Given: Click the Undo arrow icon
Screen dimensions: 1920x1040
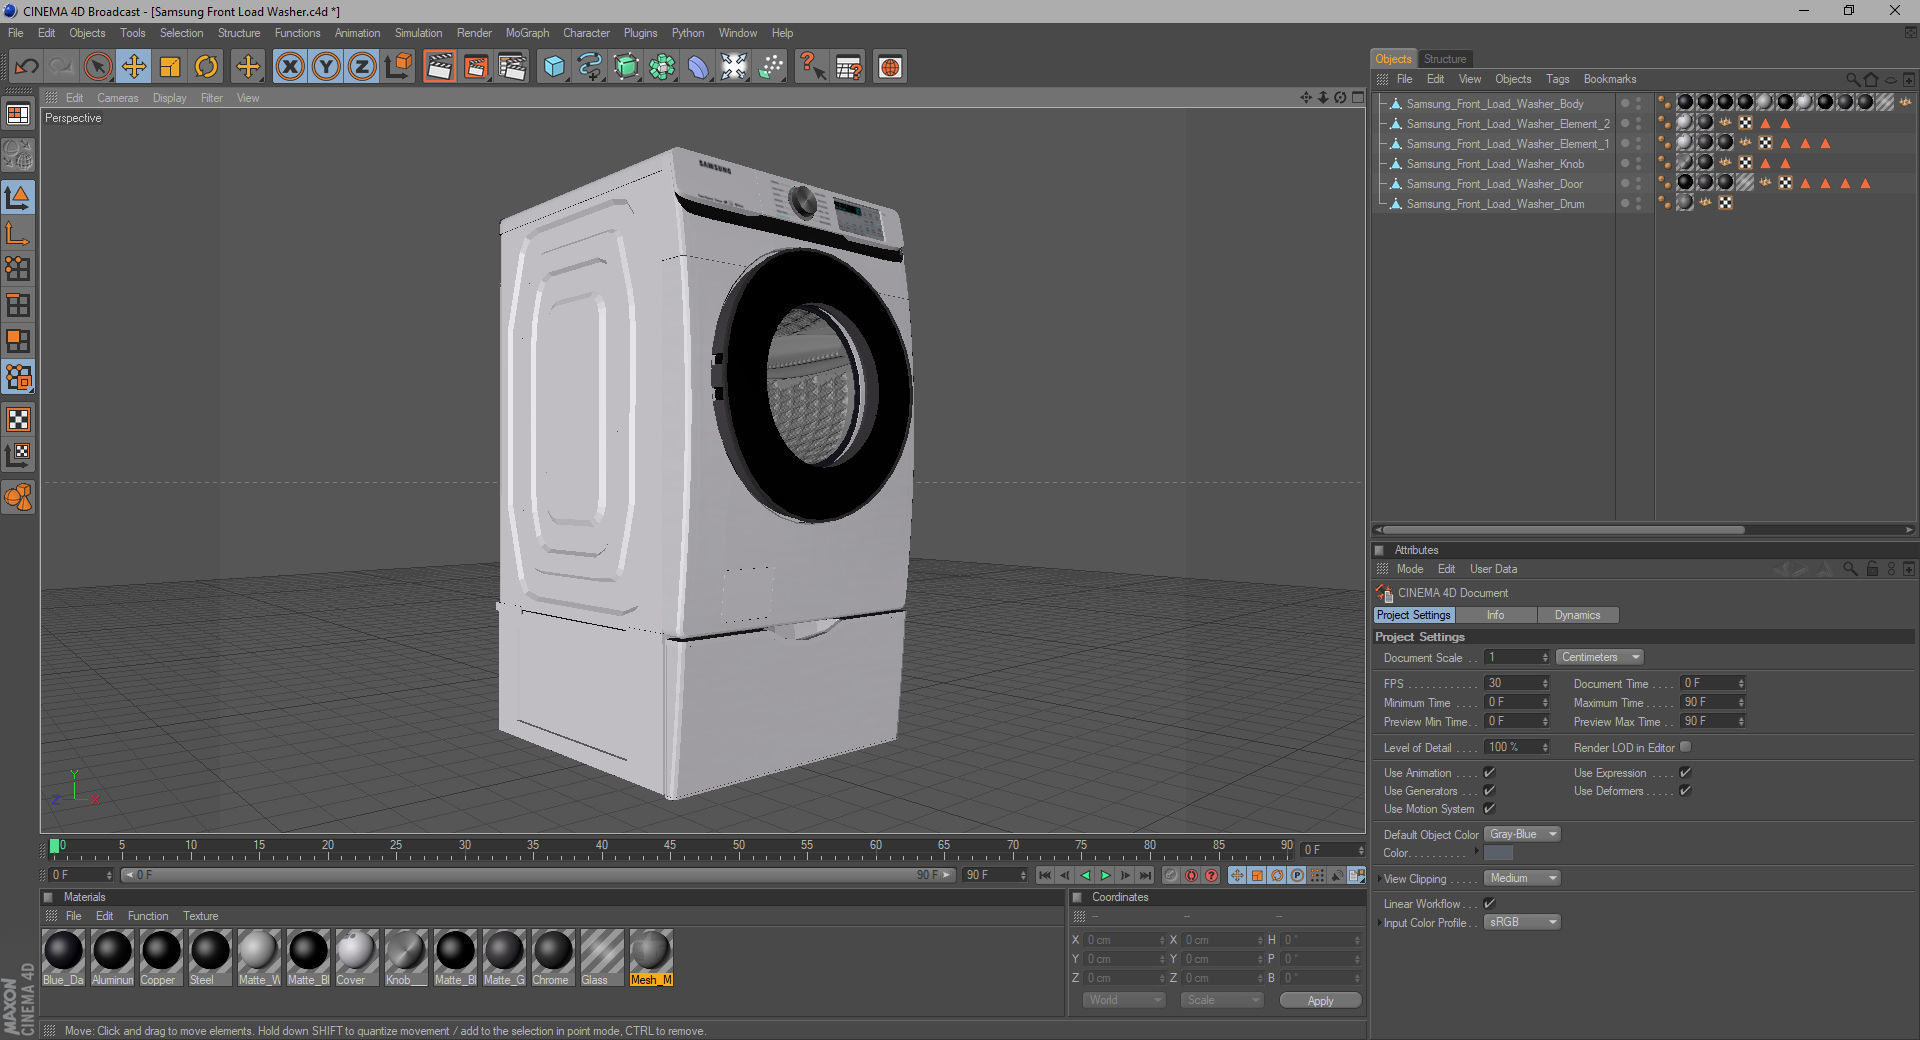Looking at the screenshot, I should pos(26,67).
